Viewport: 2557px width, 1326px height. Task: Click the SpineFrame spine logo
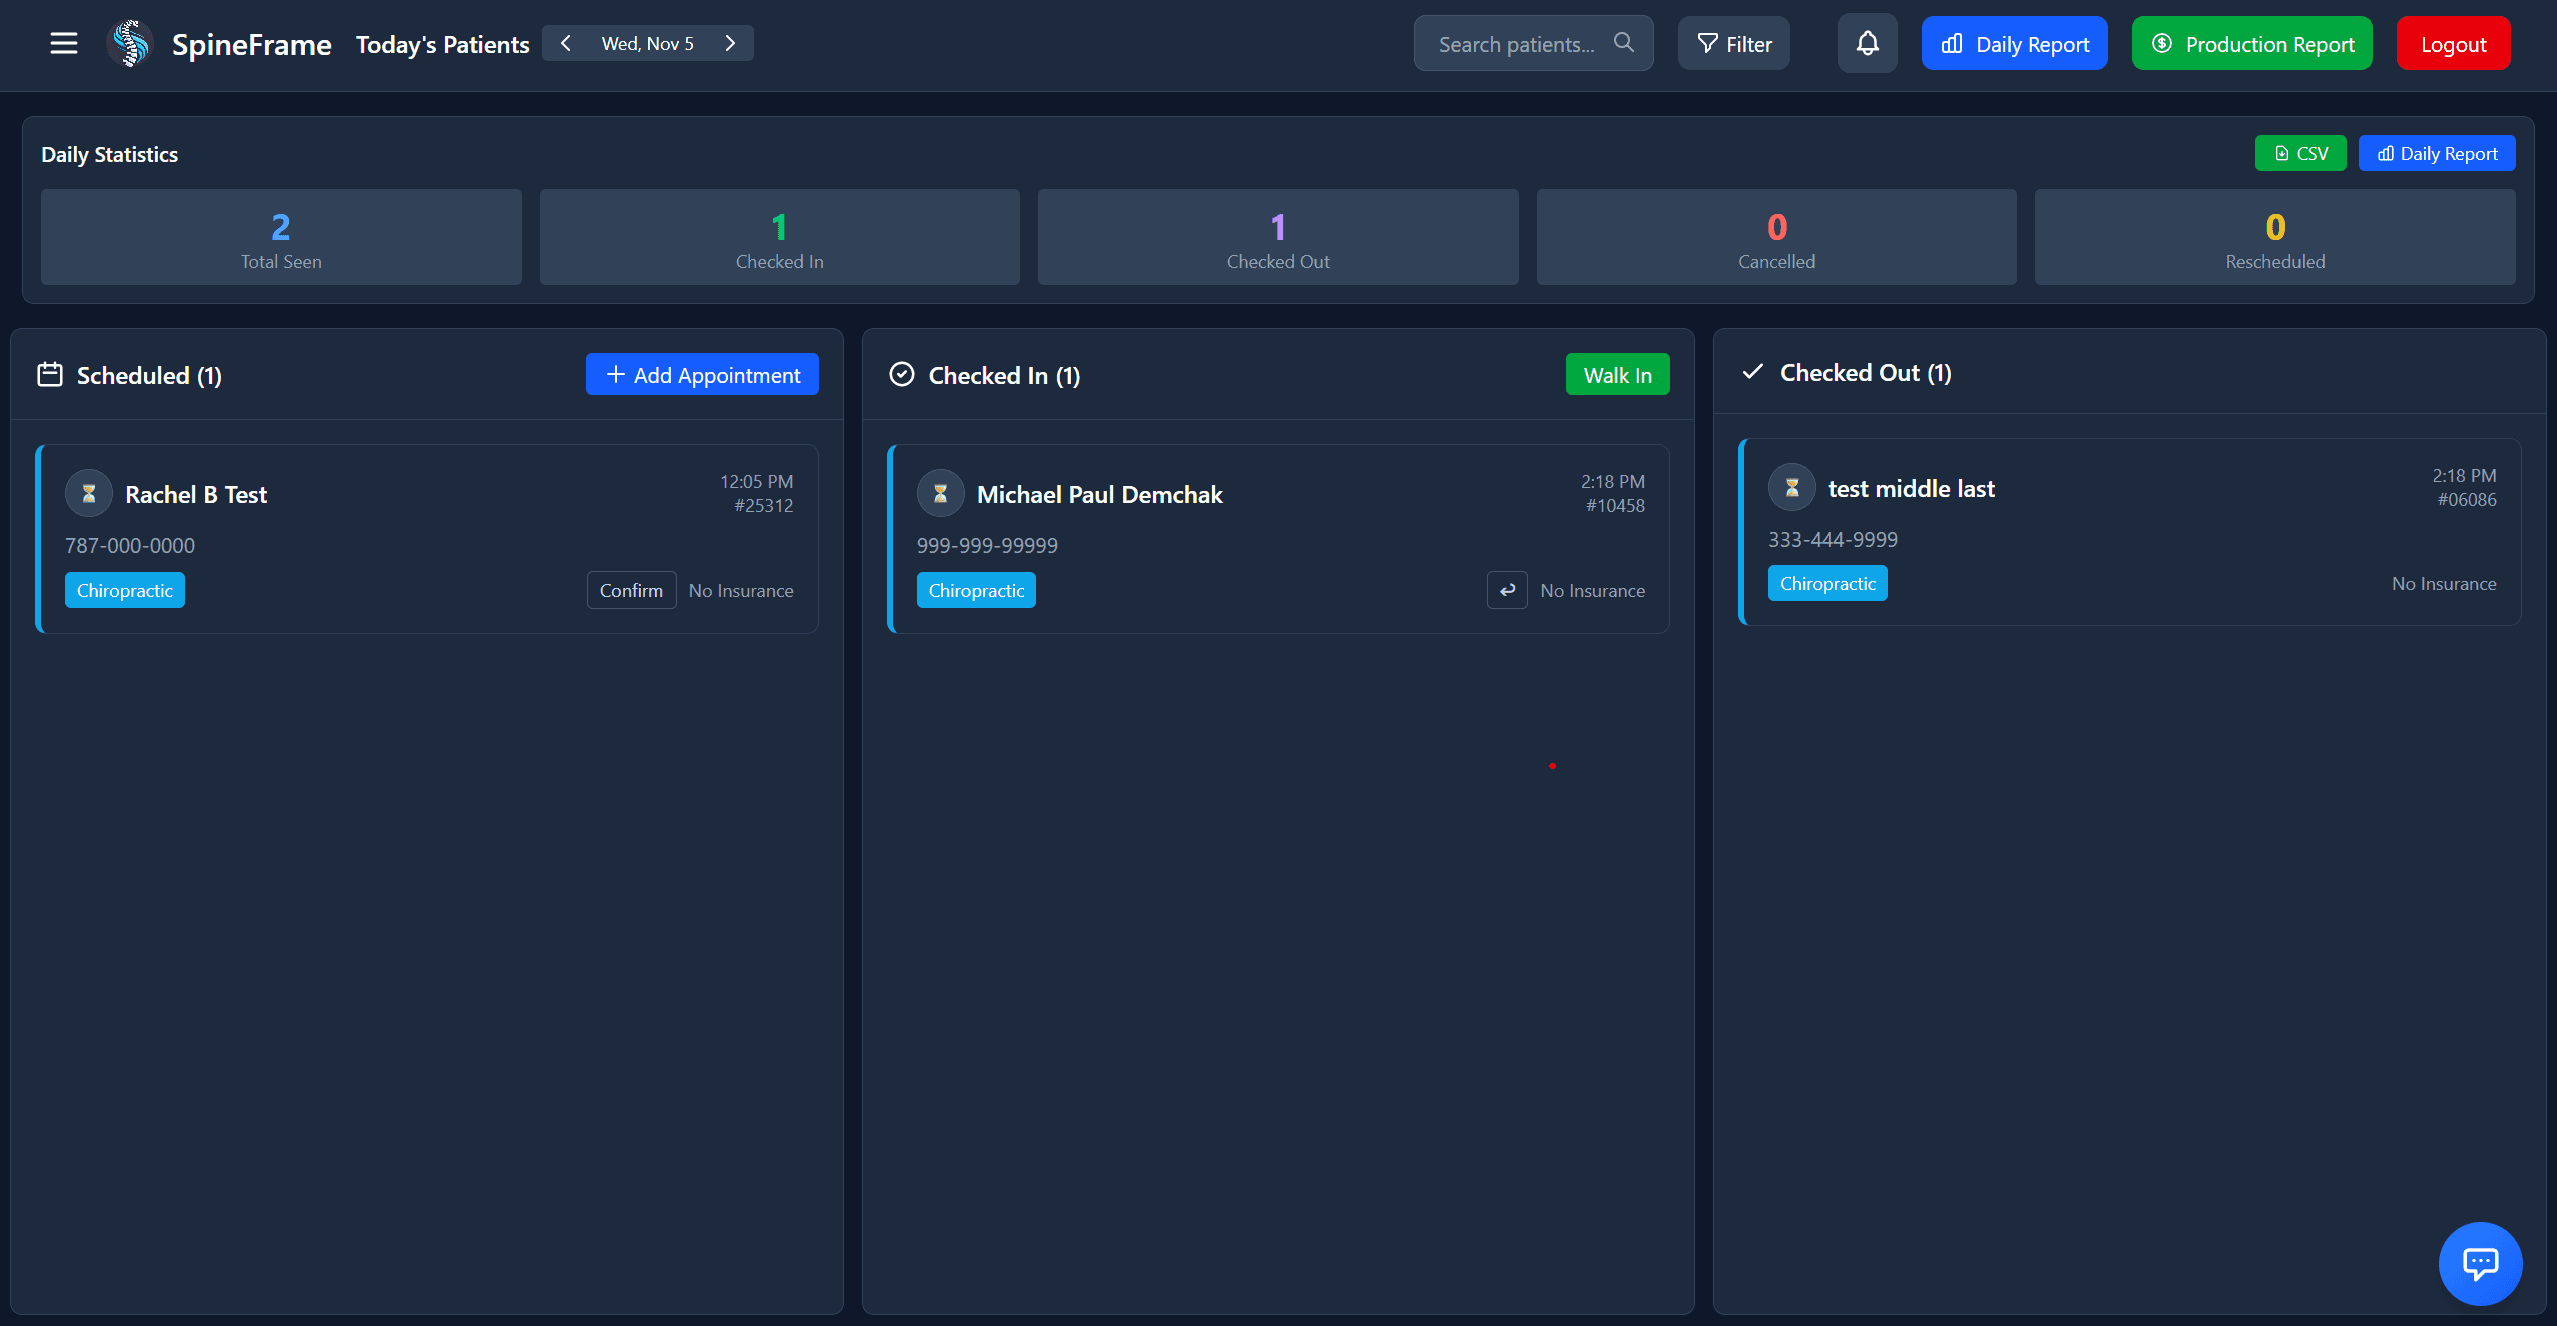click(130, 44)
